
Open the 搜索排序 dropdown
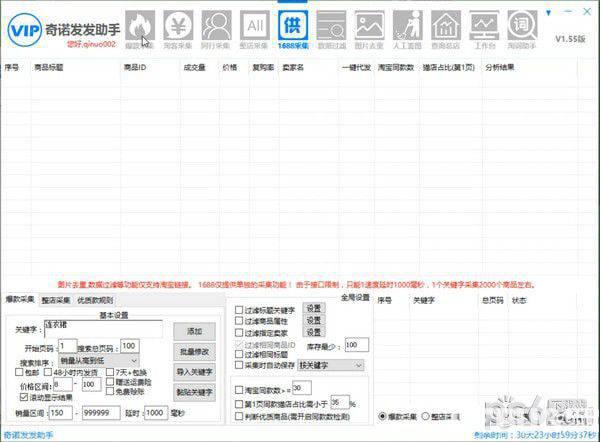tap(99, 360)
